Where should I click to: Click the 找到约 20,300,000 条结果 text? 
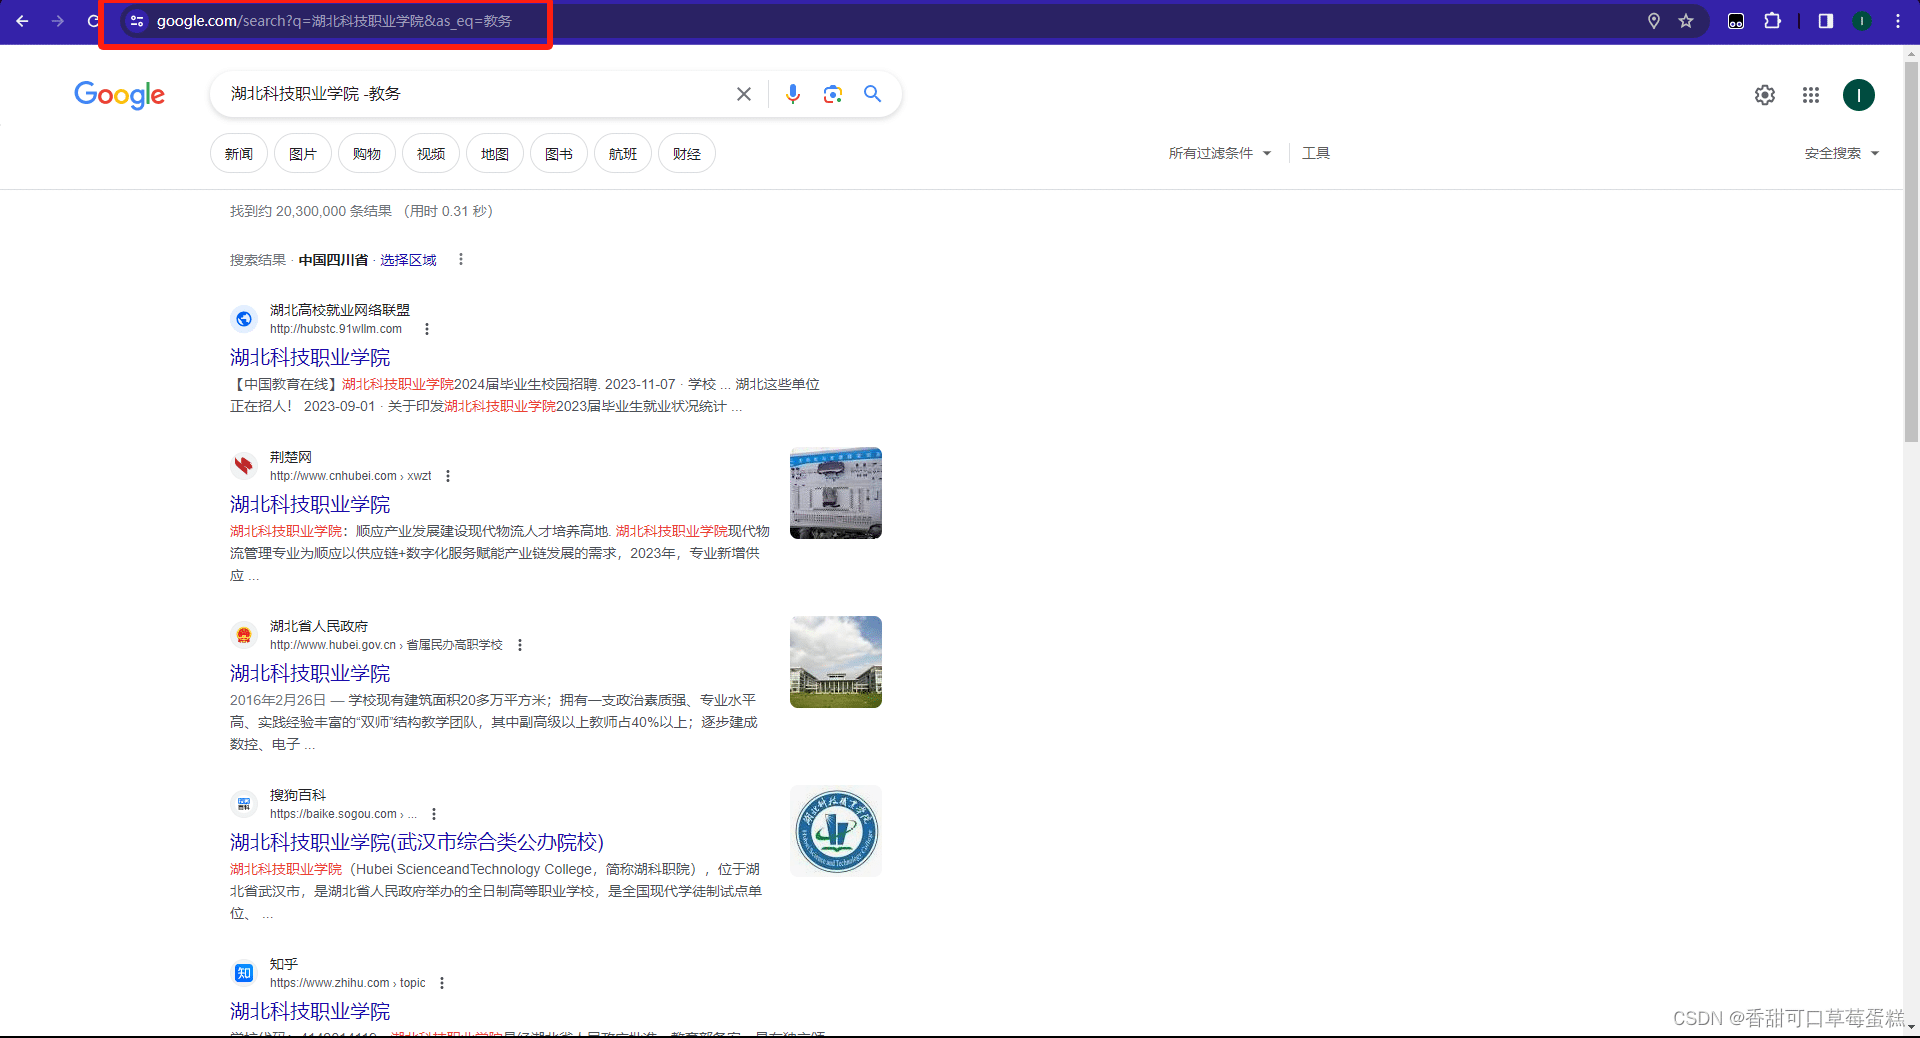[x=311, y=211]
